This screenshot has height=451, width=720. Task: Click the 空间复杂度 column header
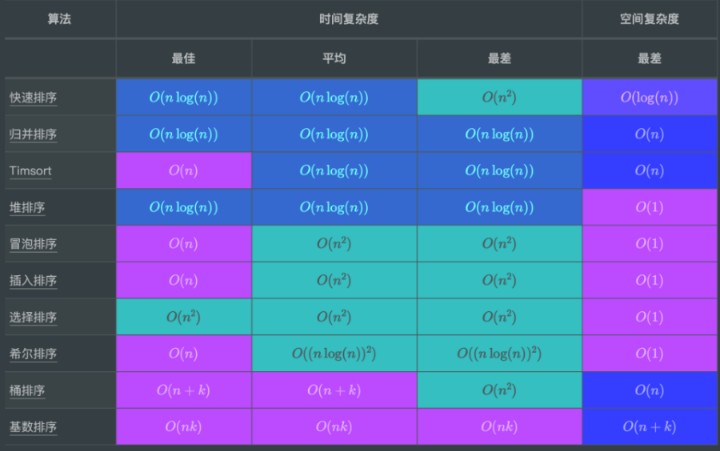(x=649, y=19)
